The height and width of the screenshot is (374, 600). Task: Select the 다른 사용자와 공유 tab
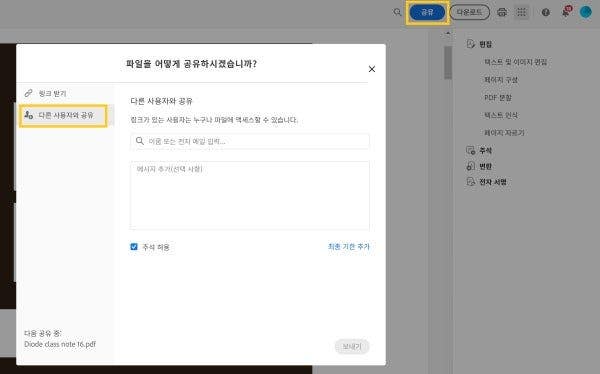64,116
